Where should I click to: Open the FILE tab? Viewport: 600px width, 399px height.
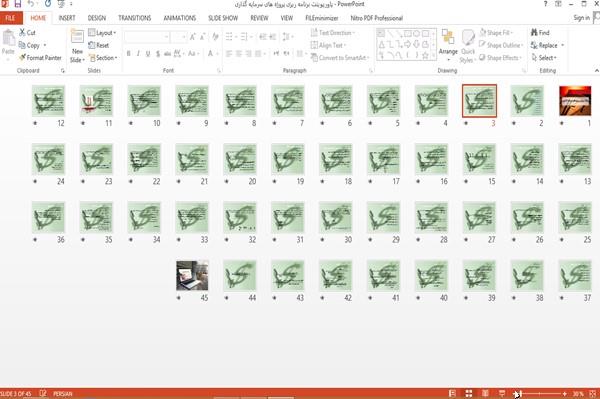tap(11, 18)
